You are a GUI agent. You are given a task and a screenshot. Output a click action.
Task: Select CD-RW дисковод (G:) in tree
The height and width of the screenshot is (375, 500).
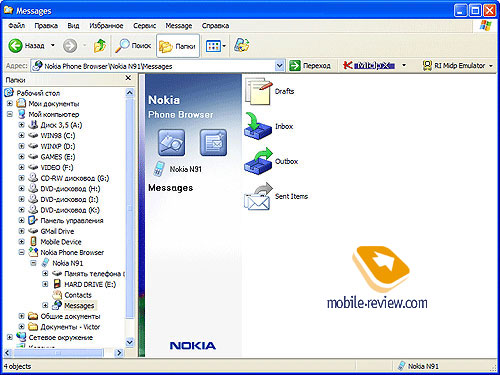coord(75,178)
